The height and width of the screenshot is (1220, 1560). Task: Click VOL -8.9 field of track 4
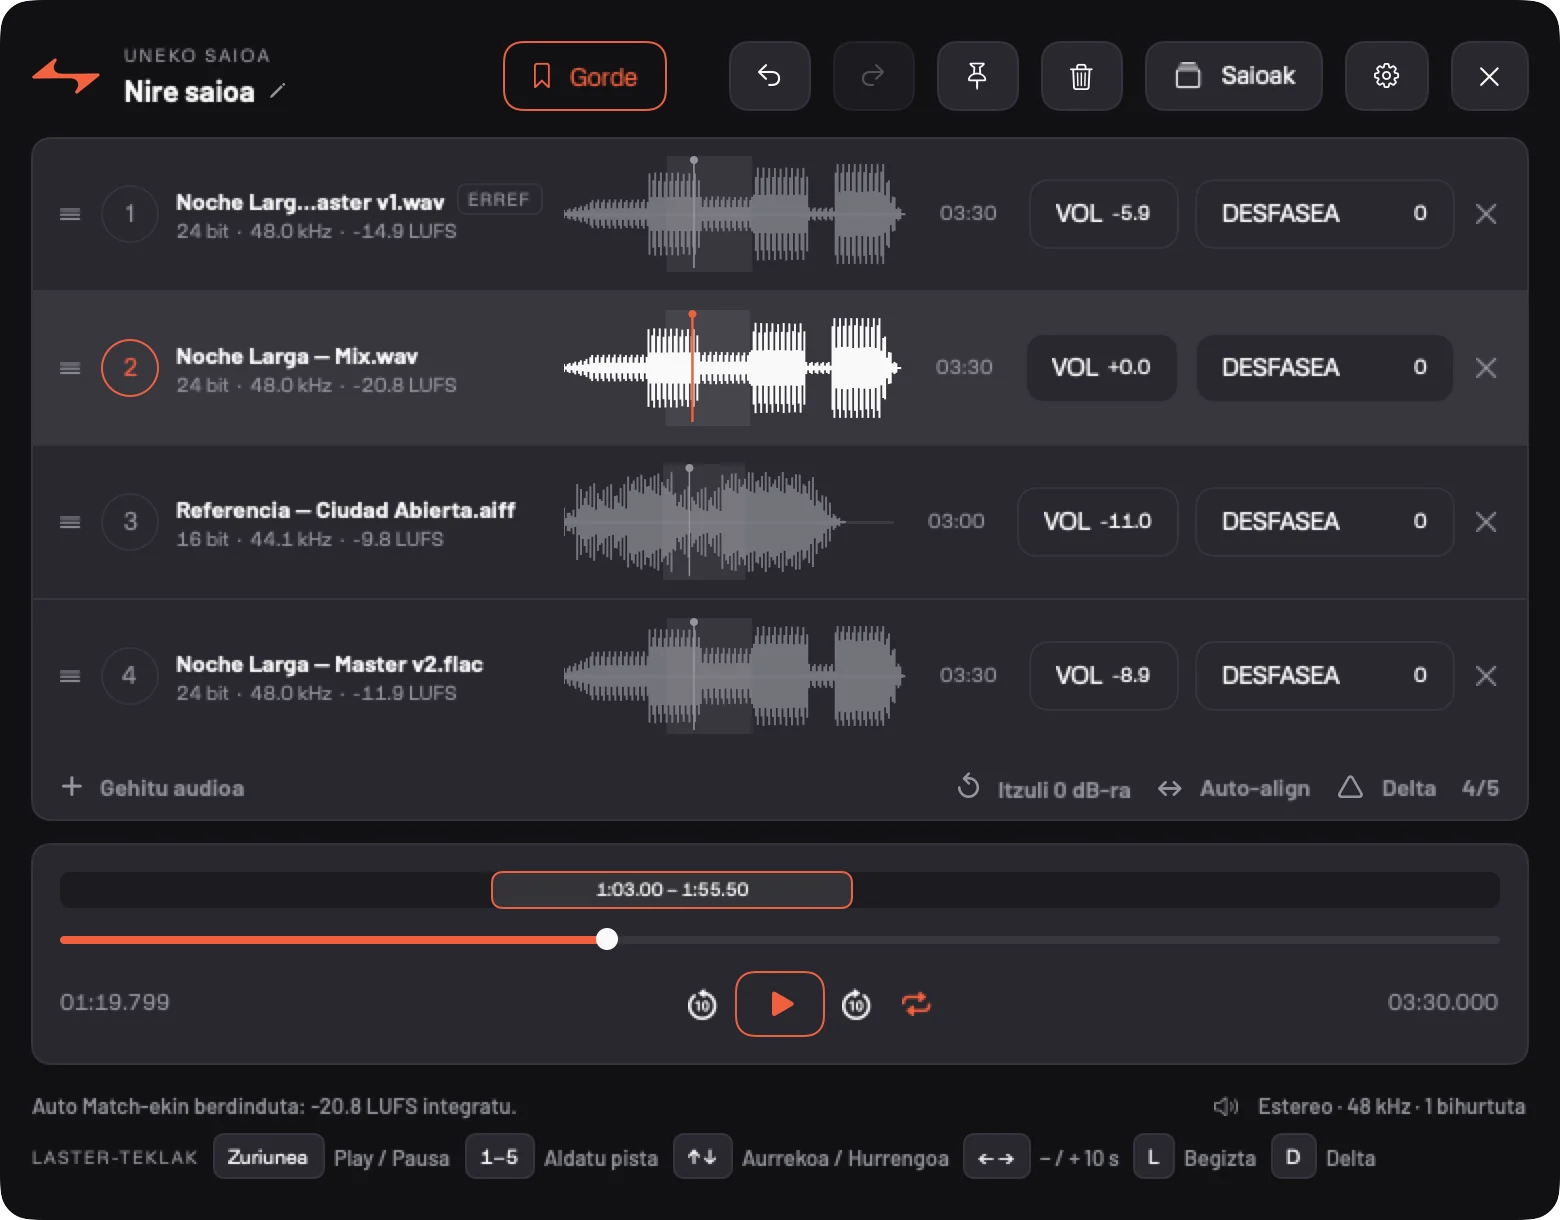coord(1104,676)
